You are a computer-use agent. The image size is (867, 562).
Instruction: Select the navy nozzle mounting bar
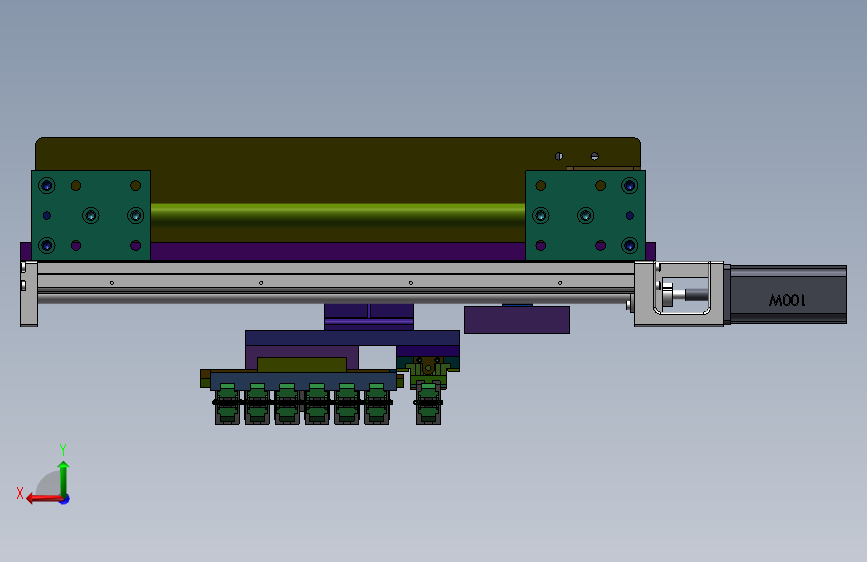[x=304, y=381]
